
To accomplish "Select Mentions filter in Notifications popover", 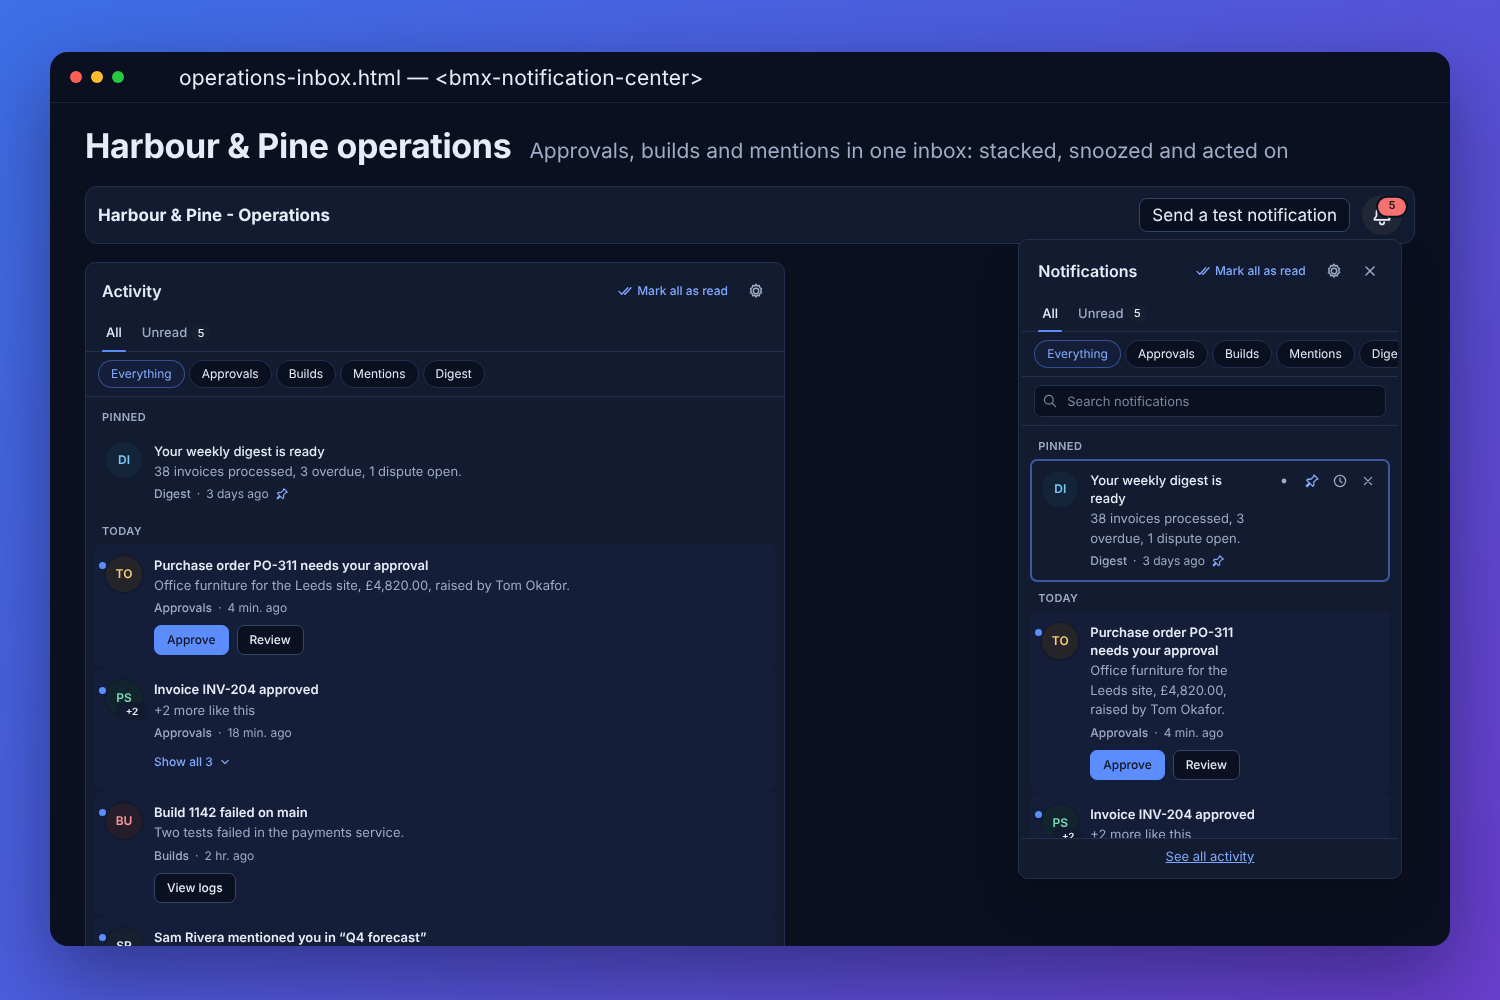I will (x=1315, y=354).
